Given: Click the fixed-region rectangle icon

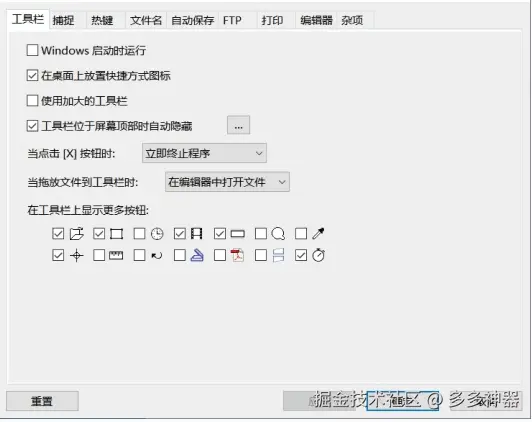Looking at the screenshot, I should click(x=116, y=234).
